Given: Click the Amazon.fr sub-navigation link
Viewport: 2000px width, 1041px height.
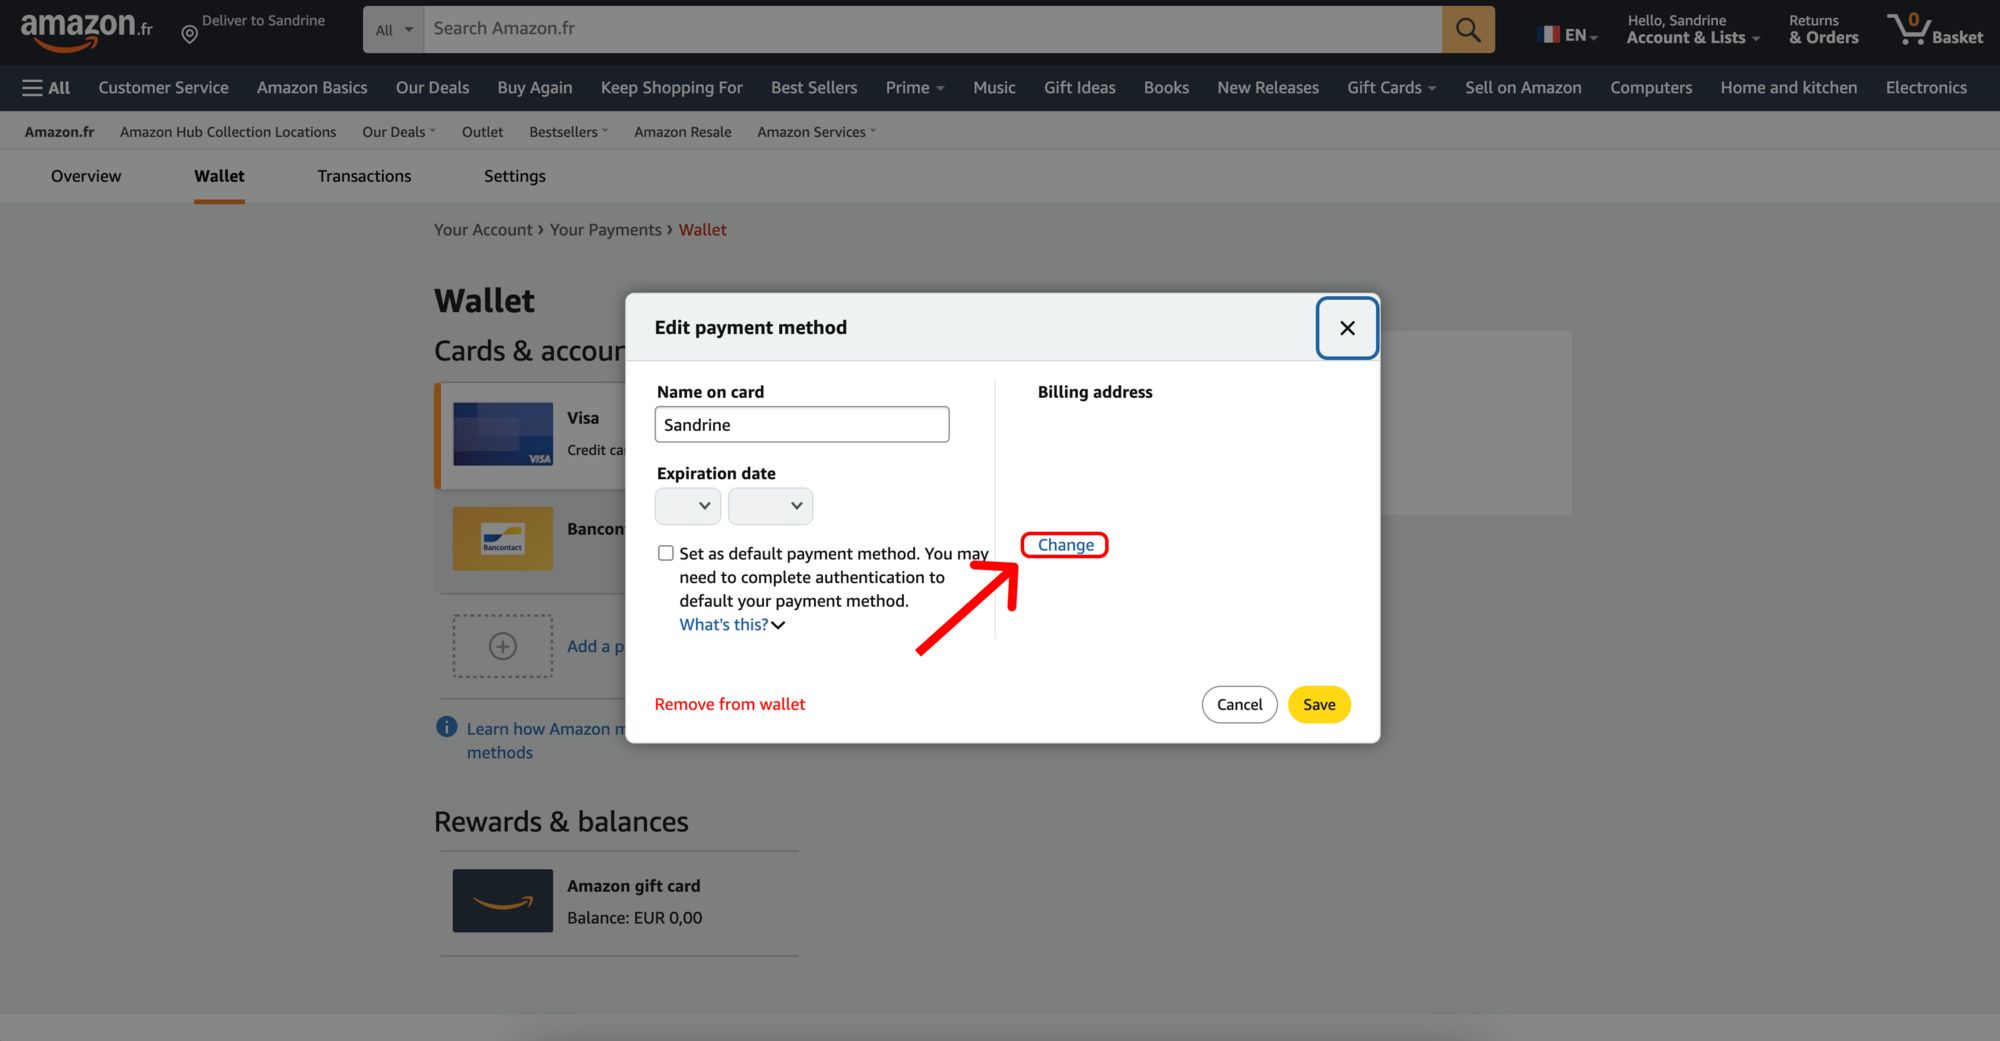Looking at the screenshot, I should [59, 132].
